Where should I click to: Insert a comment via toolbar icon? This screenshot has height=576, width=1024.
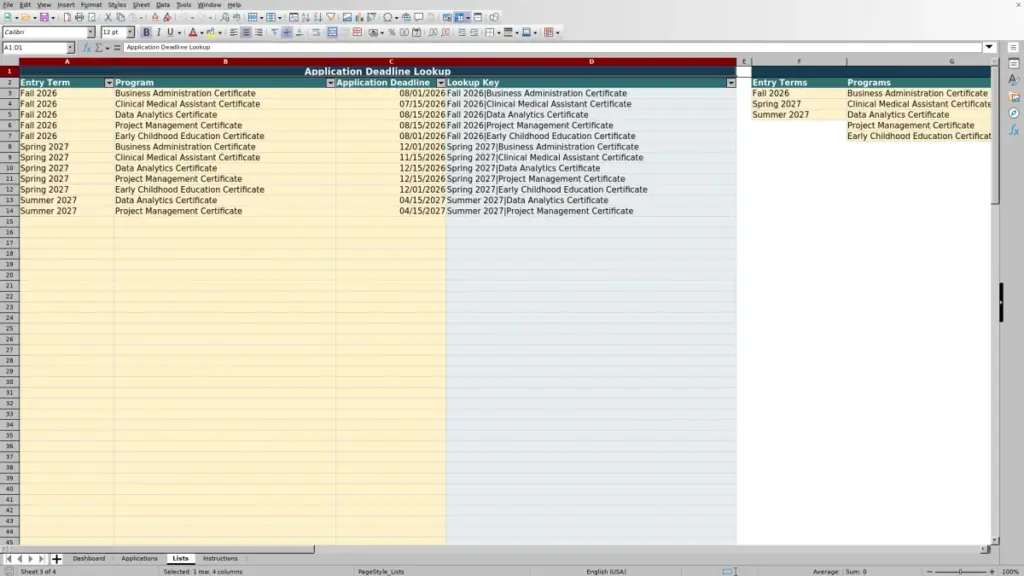coord(419,17)
